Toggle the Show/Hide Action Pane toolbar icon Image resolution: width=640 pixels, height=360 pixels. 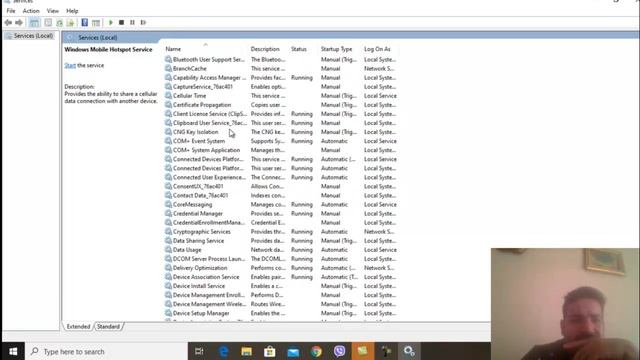(96, 22)
